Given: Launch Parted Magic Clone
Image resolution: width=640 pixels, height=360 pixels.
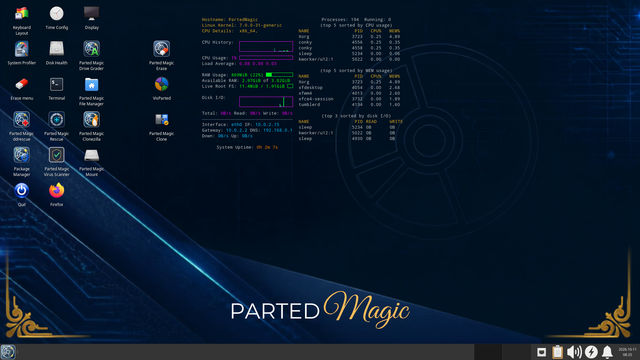Looking at the screenshot, I should 162,120.
